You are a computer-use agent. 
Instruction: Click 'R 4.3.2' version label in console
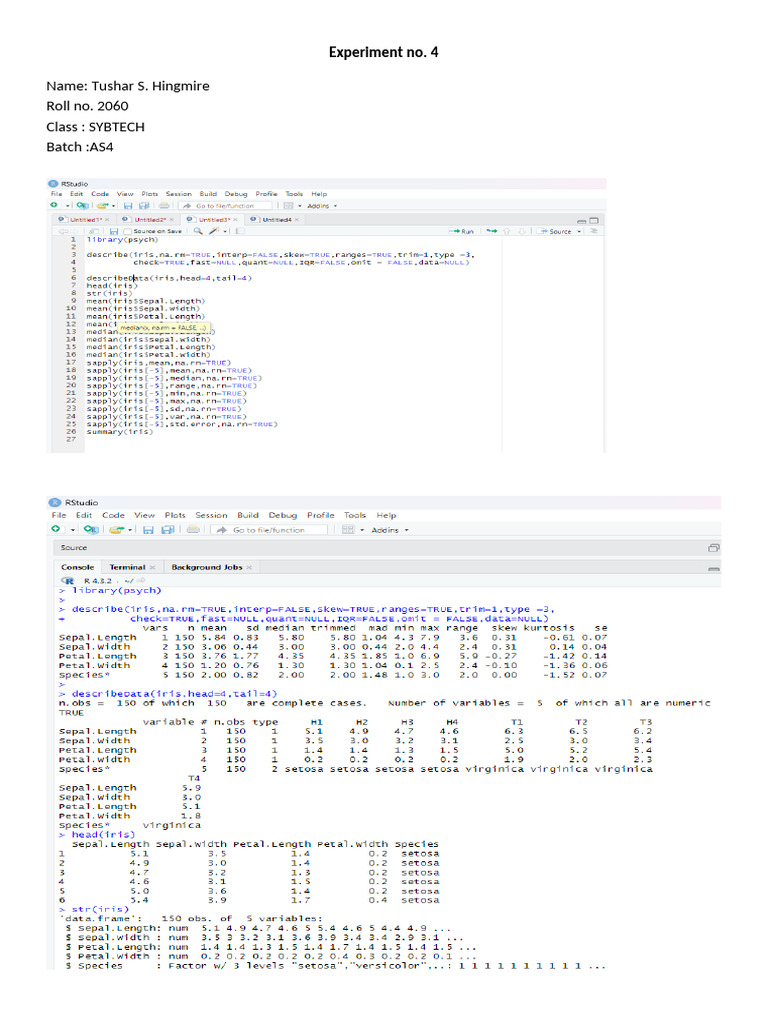(x=98, y=581)
